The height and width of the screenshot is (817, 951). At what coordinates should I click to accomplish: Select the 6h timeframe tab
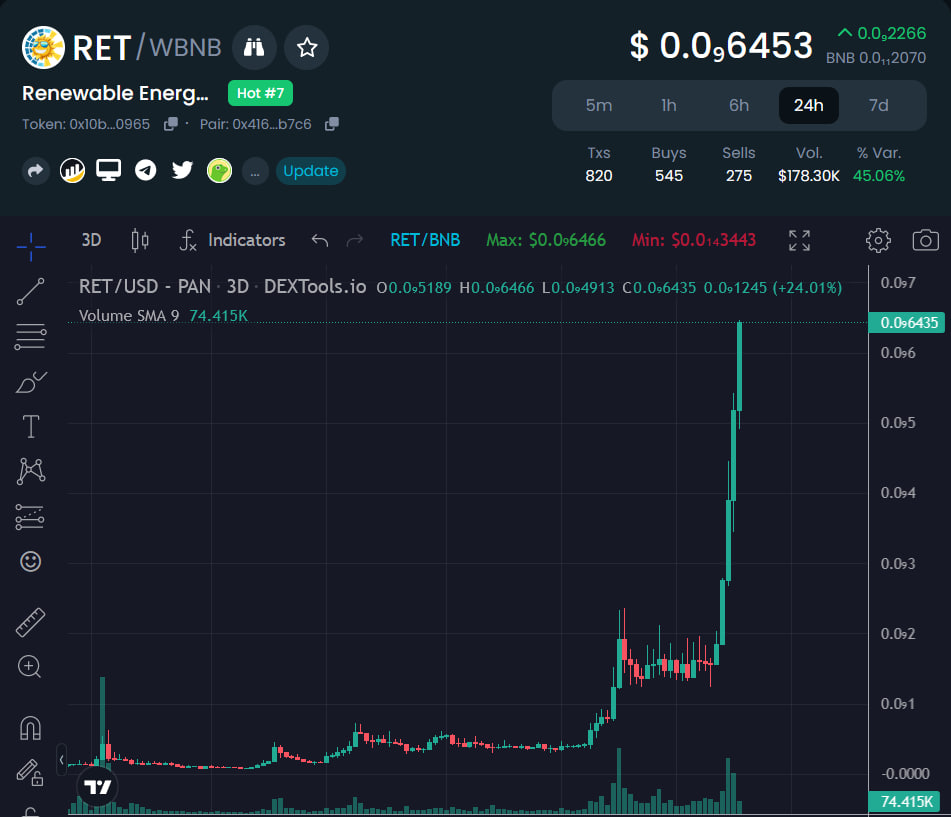coord(739,106)
